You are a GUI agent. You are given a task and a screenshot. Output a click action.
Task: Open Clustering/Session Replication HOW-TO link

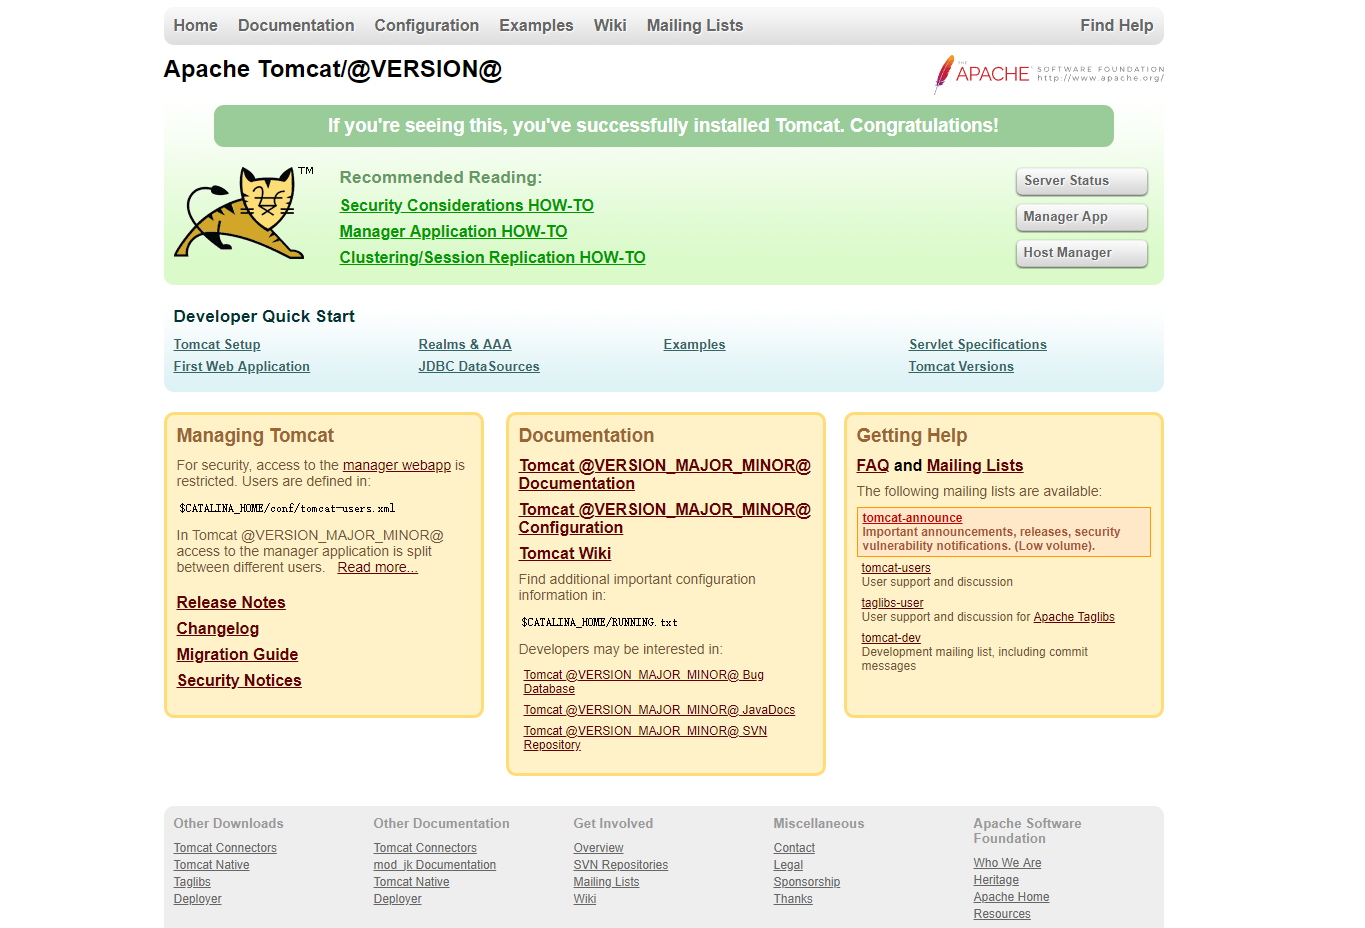(x=492, y=257)
